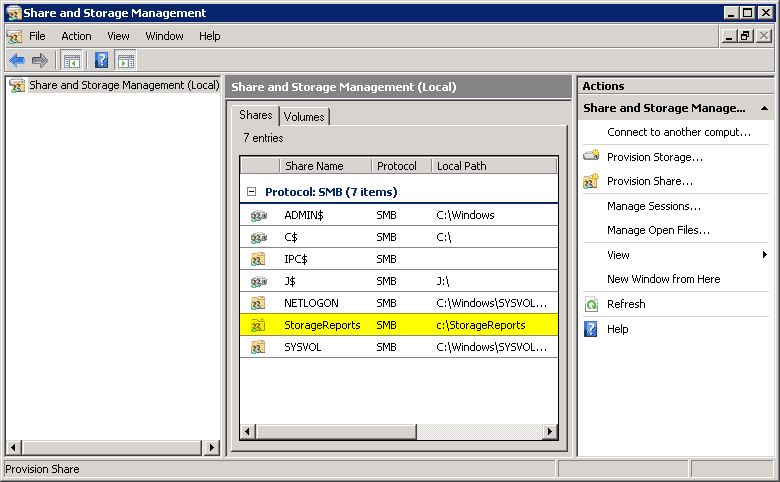Click the tree node icon for Share and Storage Management
This screenshot has width=780, height=482.
(17, 86)
